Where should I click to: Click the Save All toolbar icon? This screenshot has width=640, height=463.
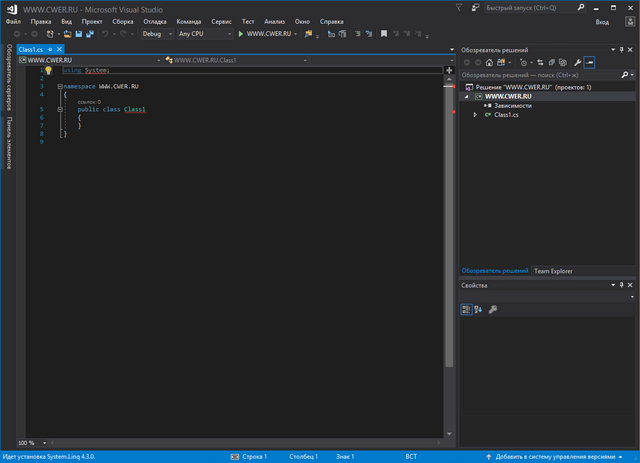click(91, 34)
